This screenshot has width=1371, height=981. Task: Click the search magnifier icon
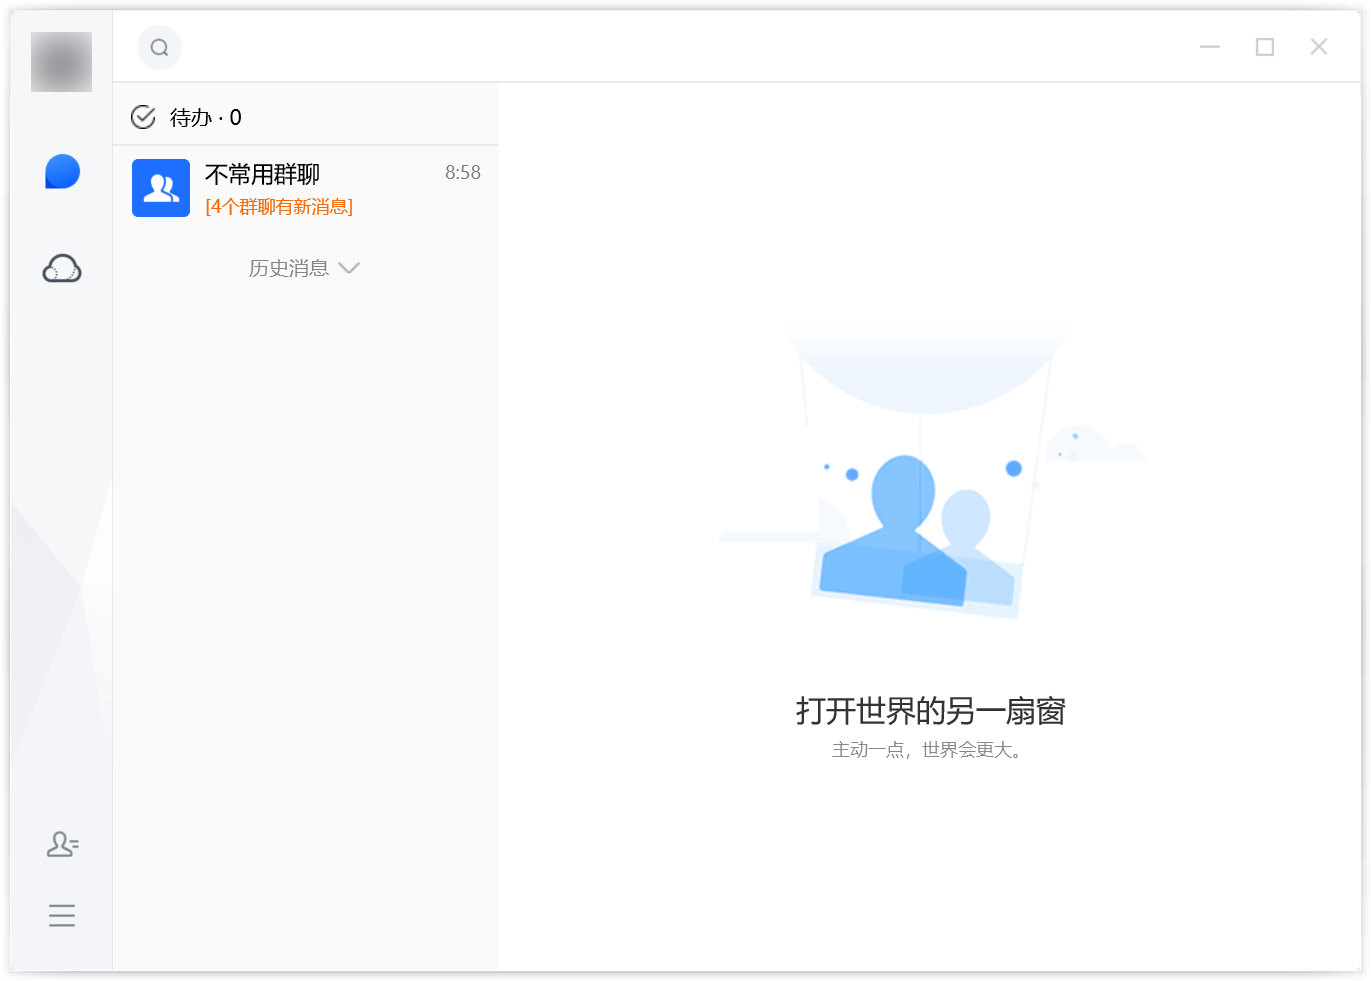[159, 48]
